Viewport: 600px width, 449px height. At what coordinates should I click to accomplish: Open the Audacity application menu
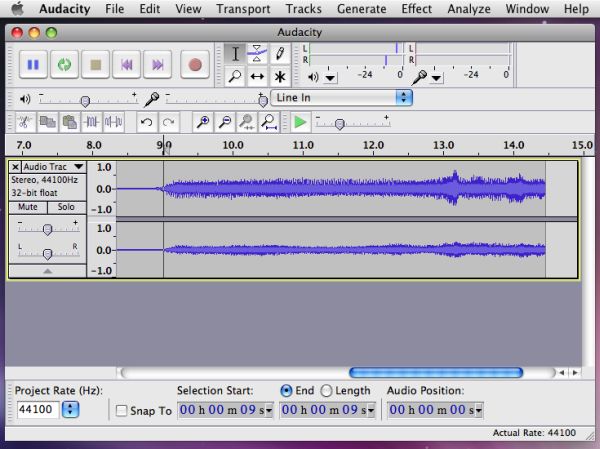(65, 9)
